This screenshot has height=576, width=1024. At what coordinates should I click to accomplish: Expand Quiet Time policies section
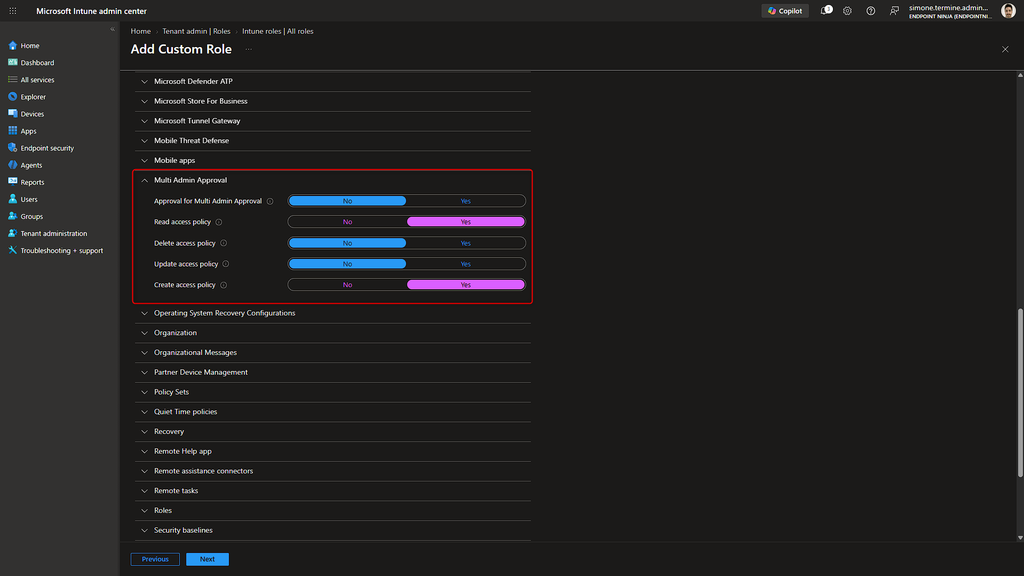[x=332, y=411]
